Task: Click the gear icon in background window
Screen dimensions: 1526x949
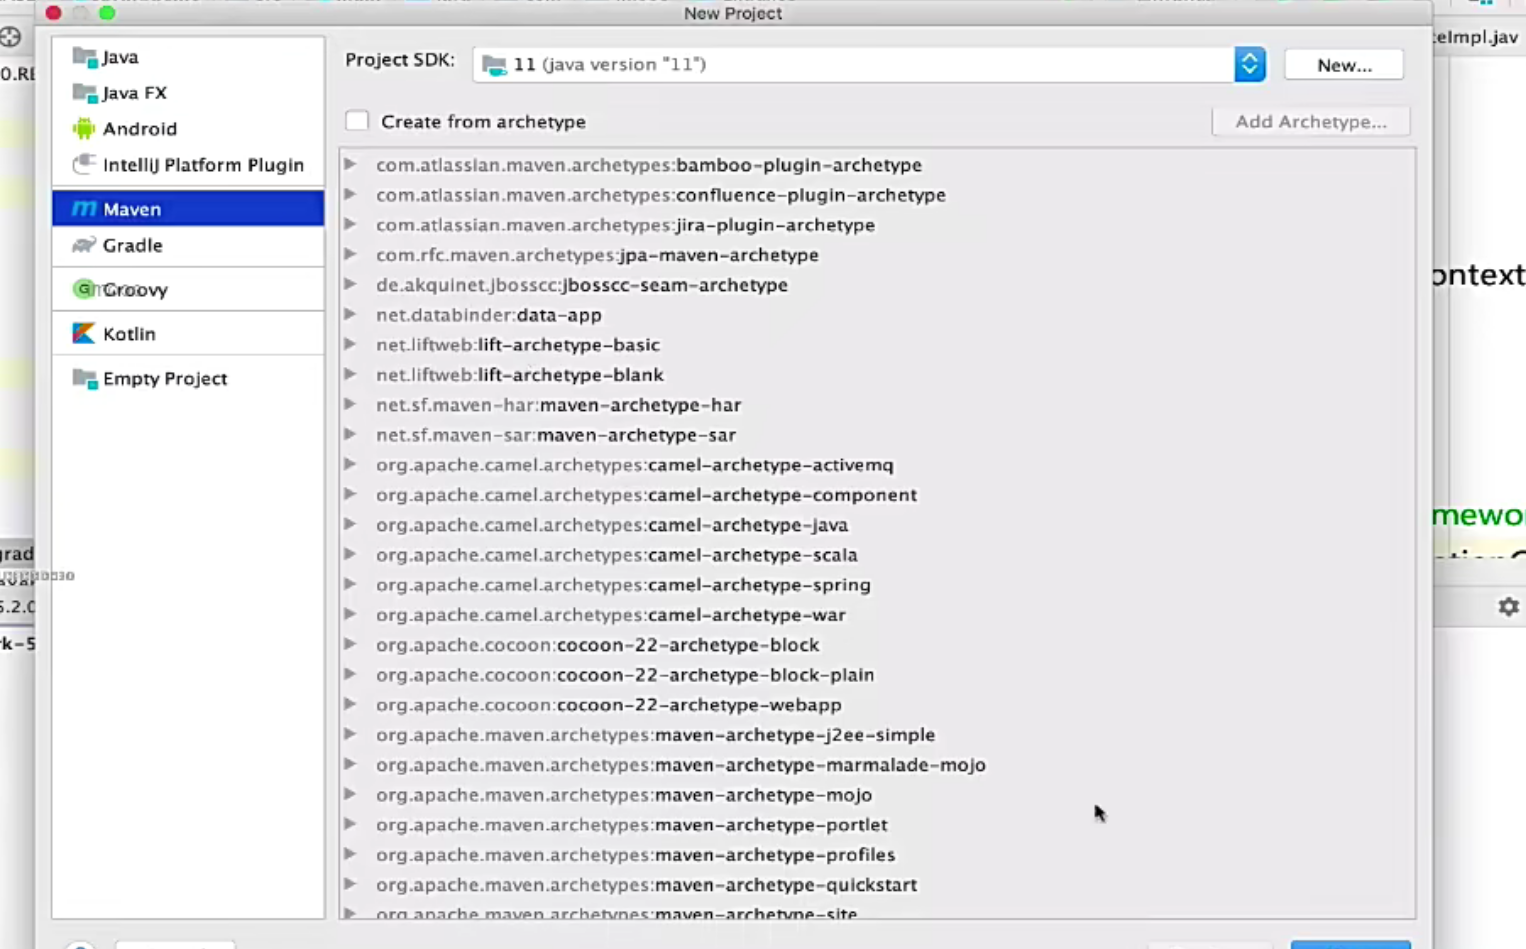Action: click(x=1508, y=607)
